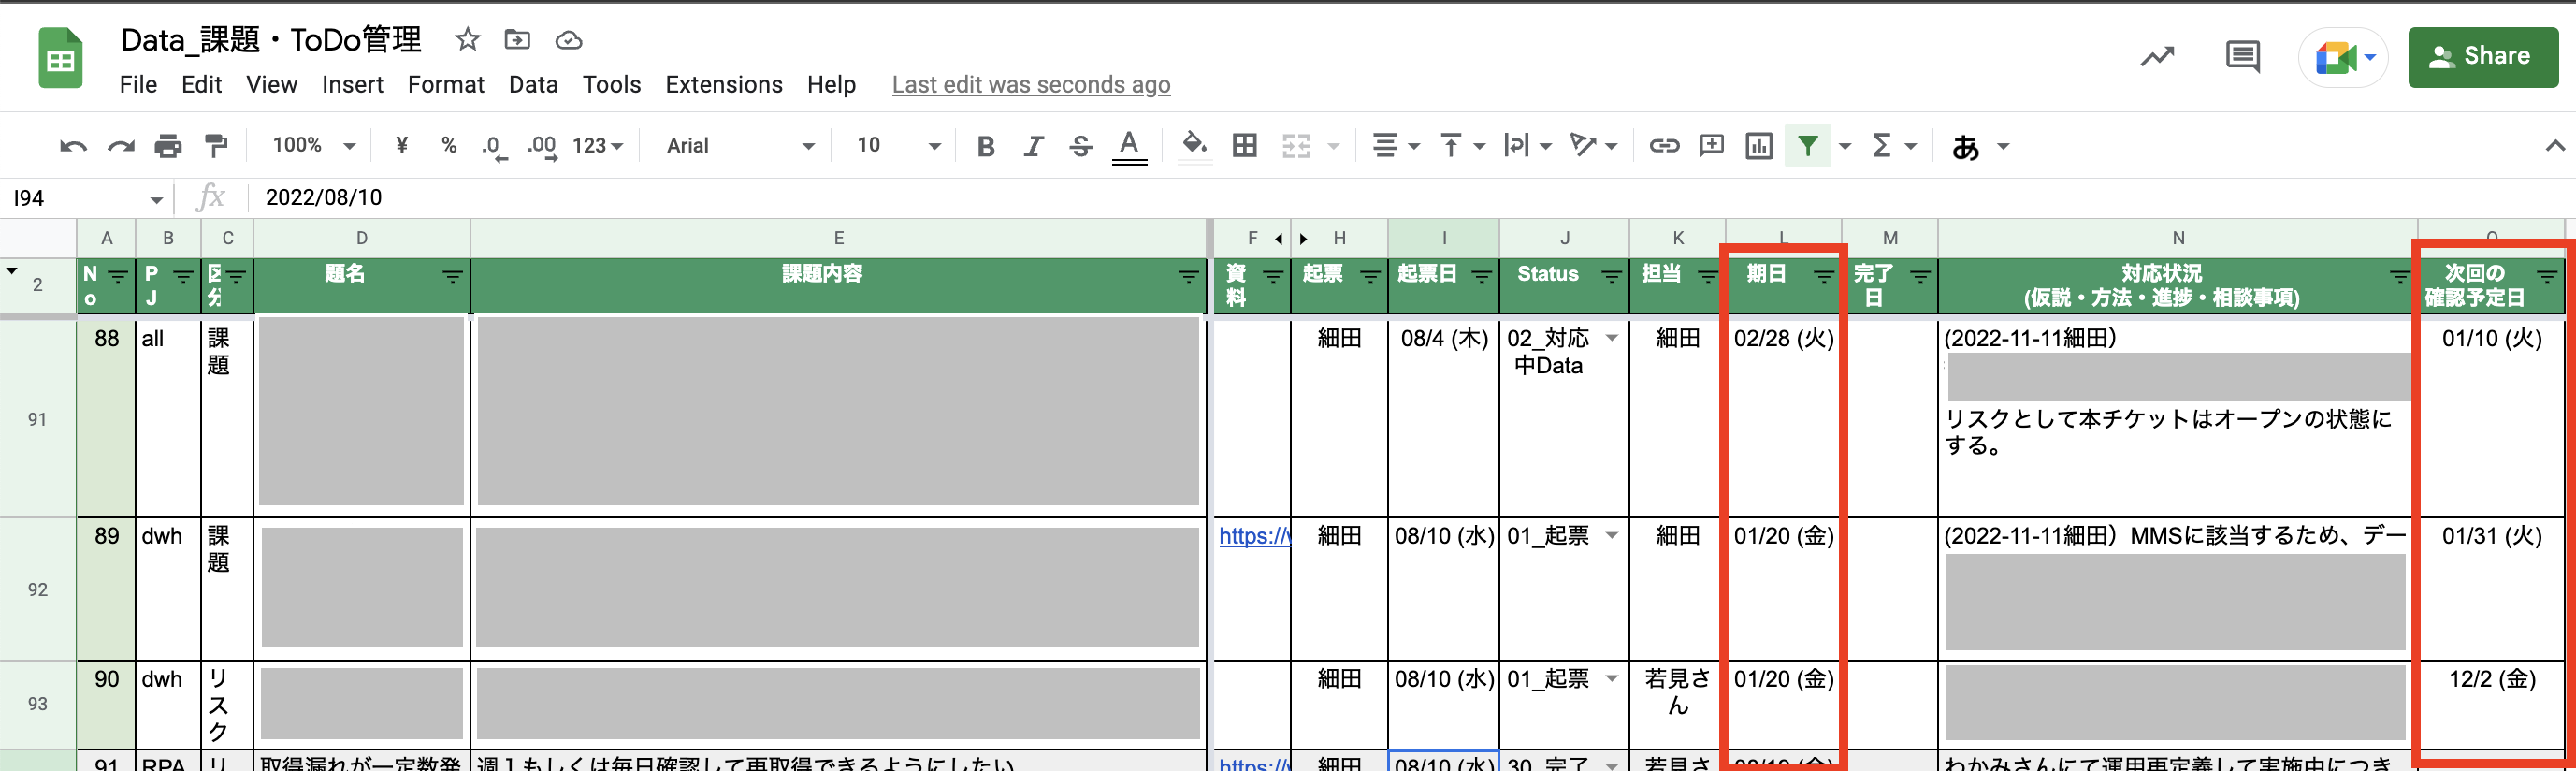Toggle italic formatting
This screenshot has width=2576, height=771.
tap(1033, 146)
